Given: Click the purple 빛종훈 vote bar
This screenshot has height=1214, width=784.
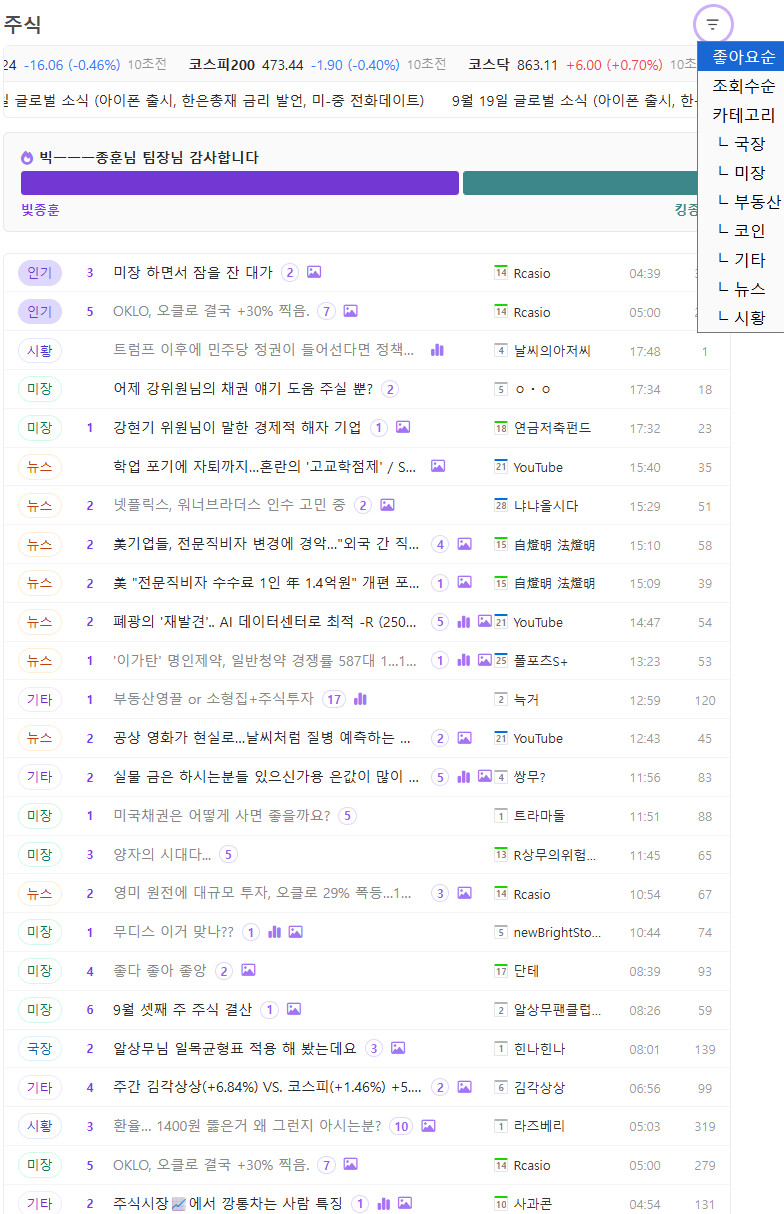Looking at the screenshot, I should [240, 183].
